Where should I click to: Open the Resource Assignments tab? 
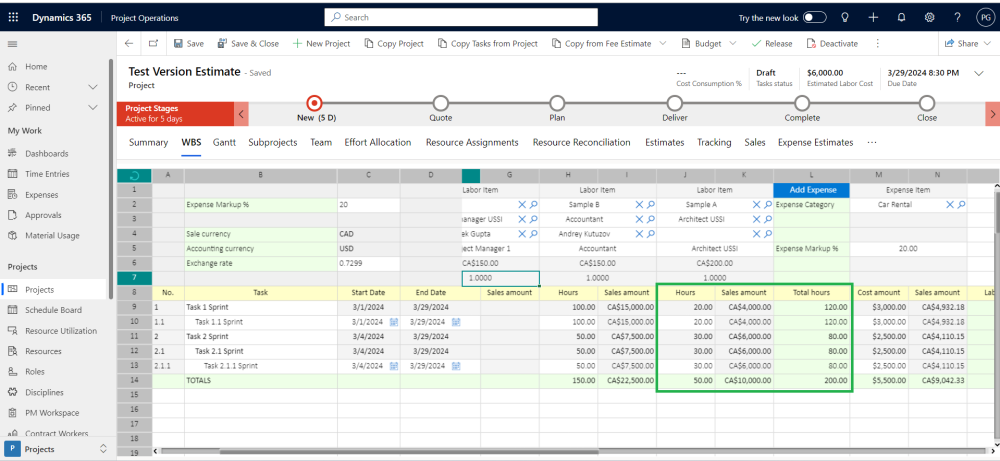471,143
